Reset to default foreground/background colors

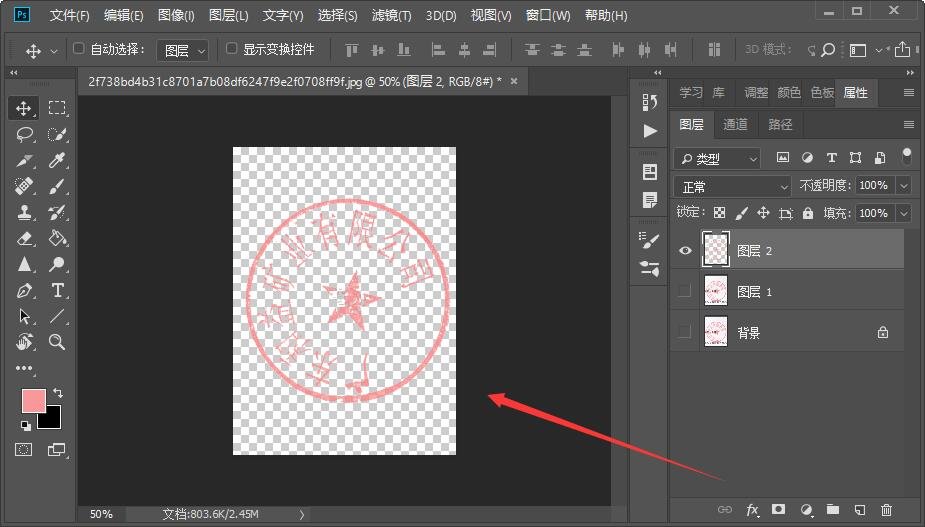(25, 425)
